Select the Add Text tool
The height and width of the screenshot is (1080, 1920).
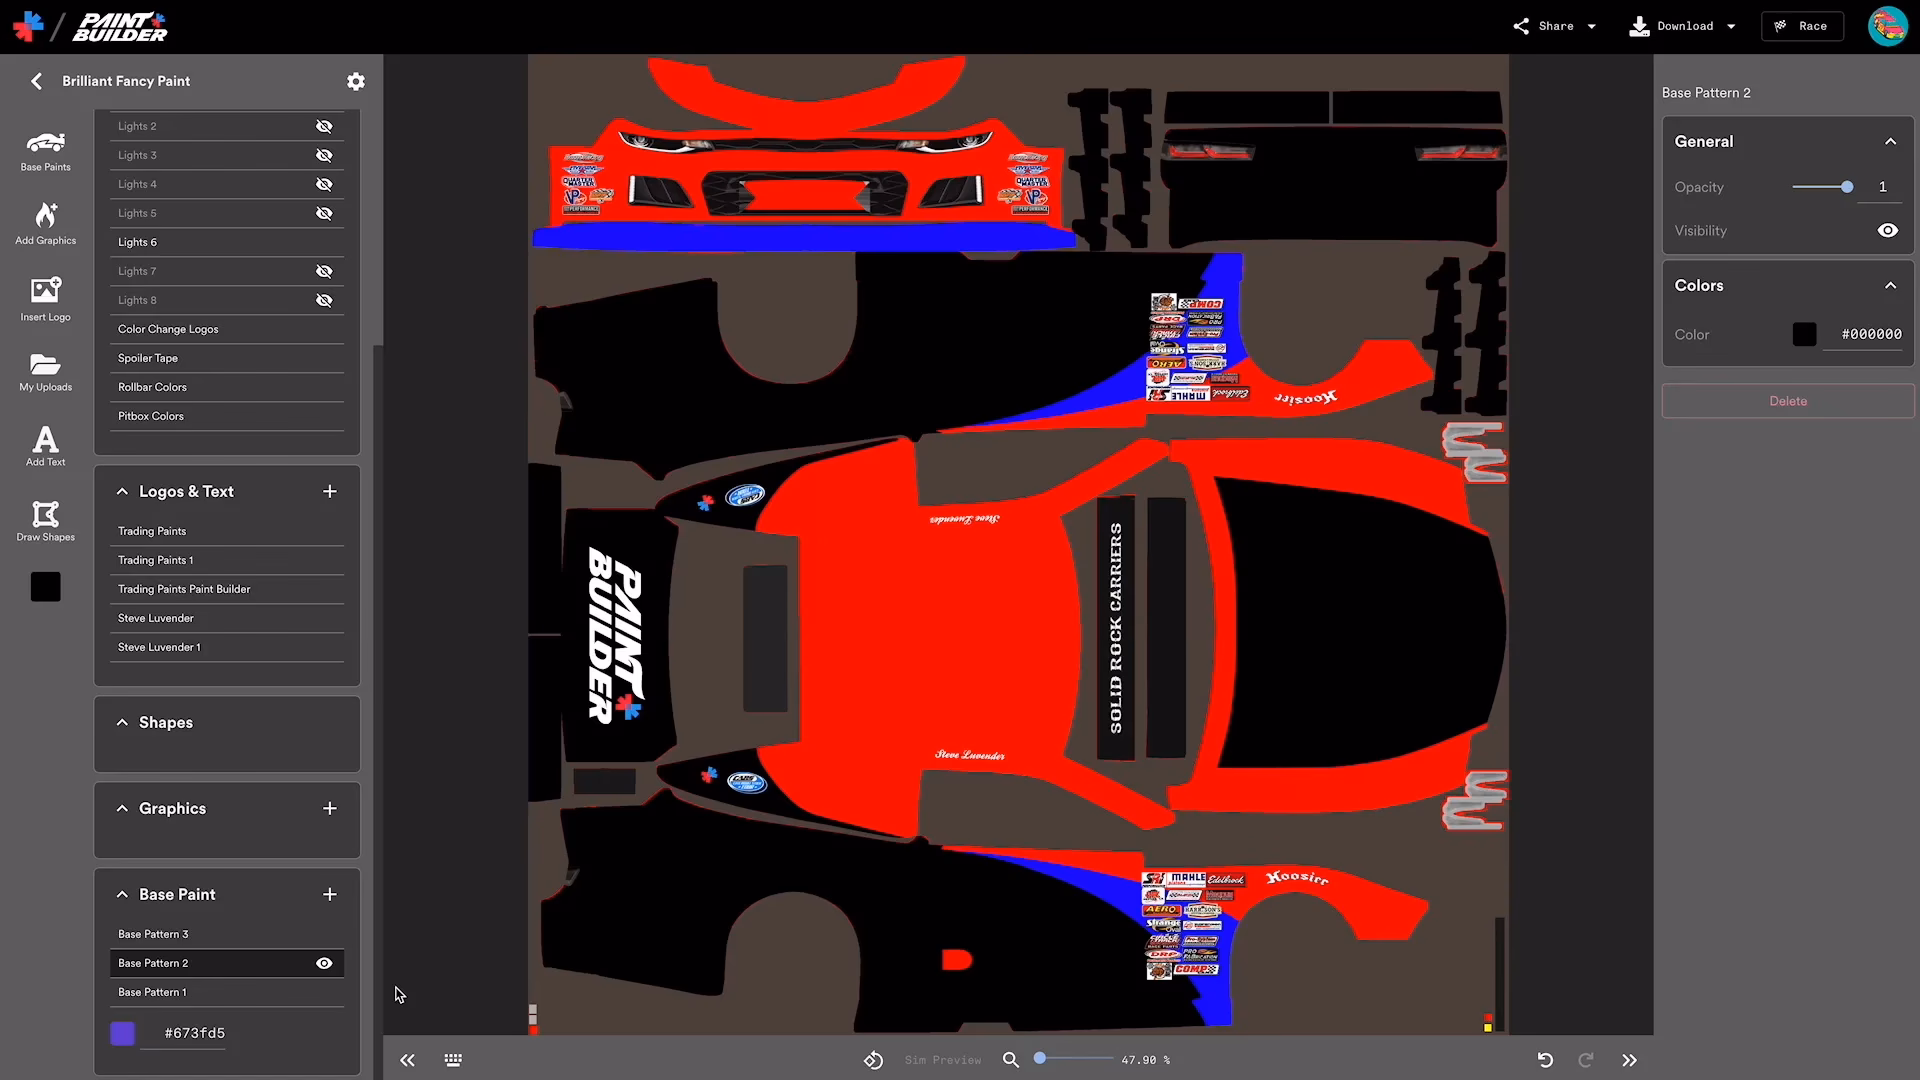pyautogui.click(x=45, y=446)
